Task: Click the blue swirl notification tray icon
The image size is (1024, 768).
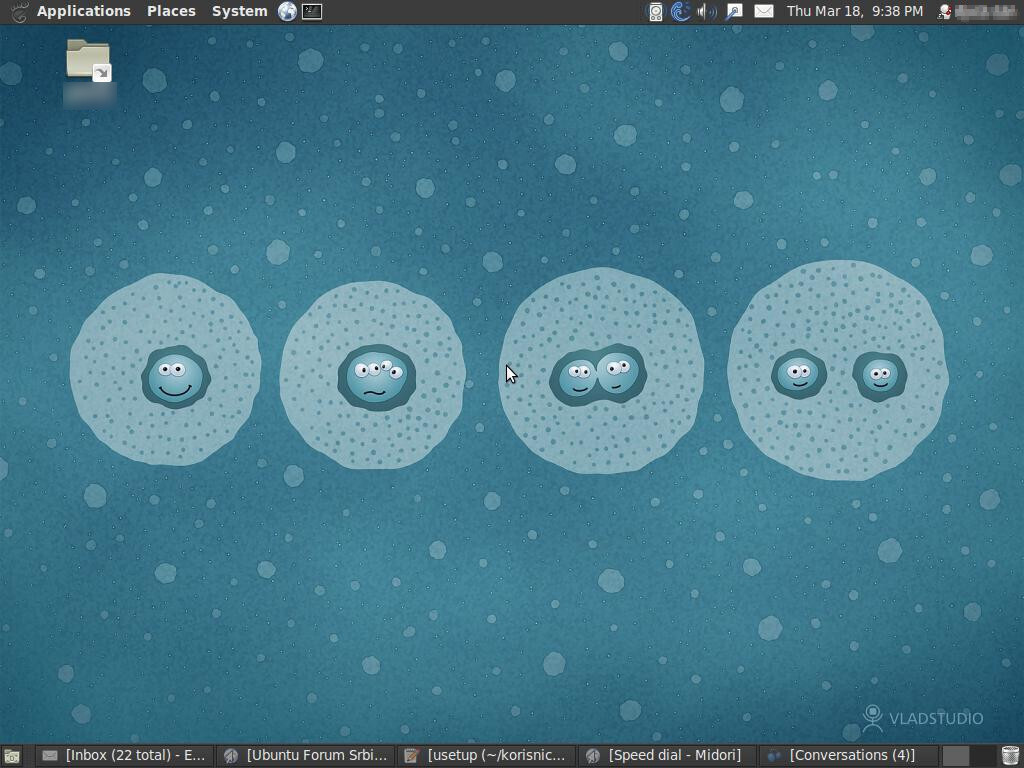Action: (679, 11)
